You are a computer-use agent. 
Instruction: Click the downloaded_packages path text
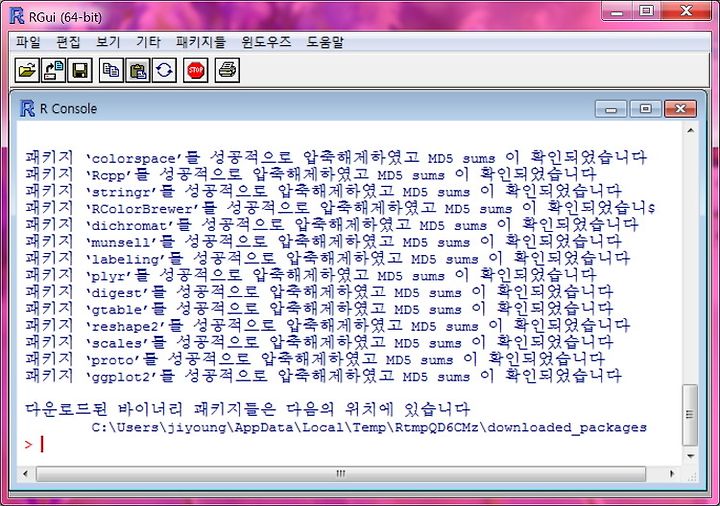(x=369, y=427)
